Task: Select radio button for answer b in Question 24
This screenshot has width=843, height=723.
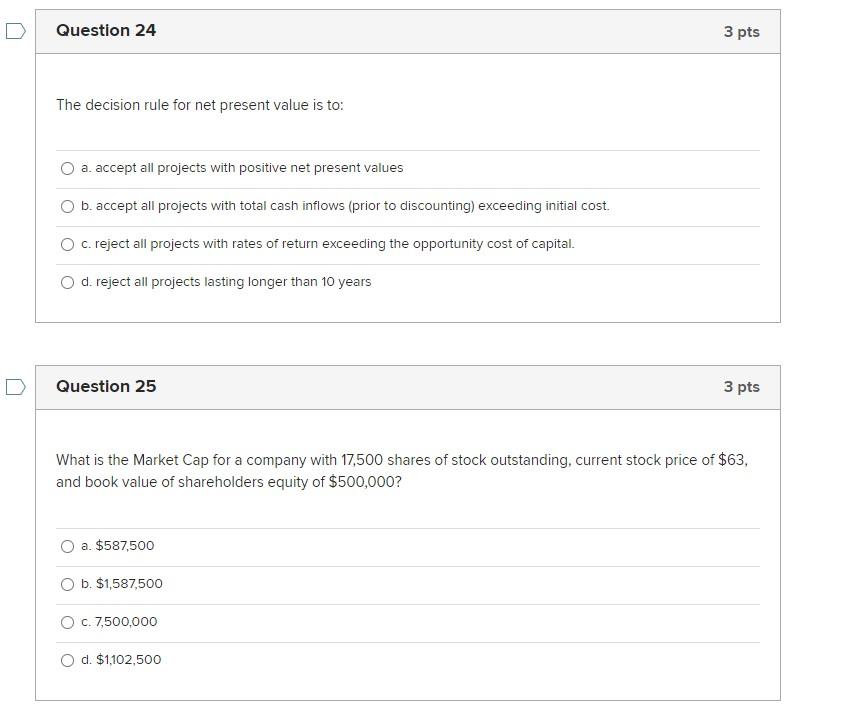Action: [66, 206]
